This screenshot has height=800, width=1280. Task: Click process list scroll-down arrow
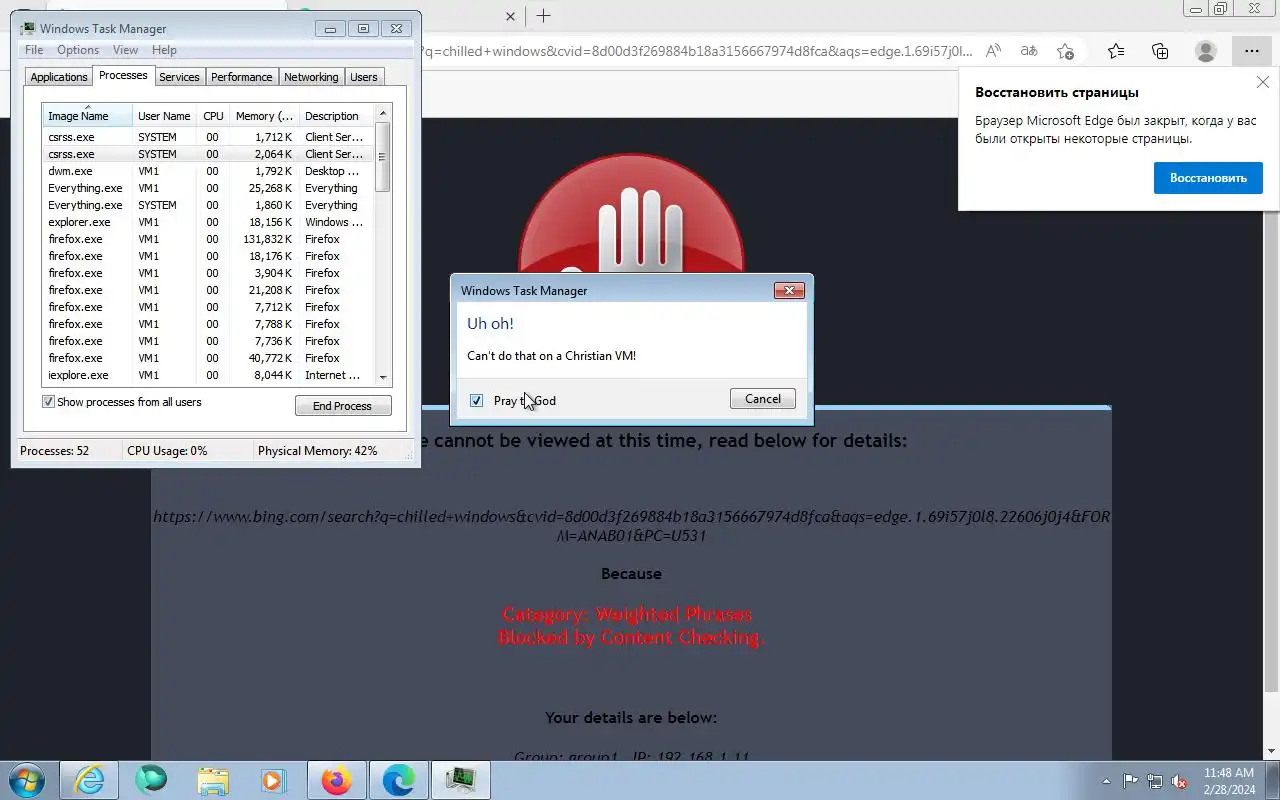pyautogui.click(x=382, y=377)
